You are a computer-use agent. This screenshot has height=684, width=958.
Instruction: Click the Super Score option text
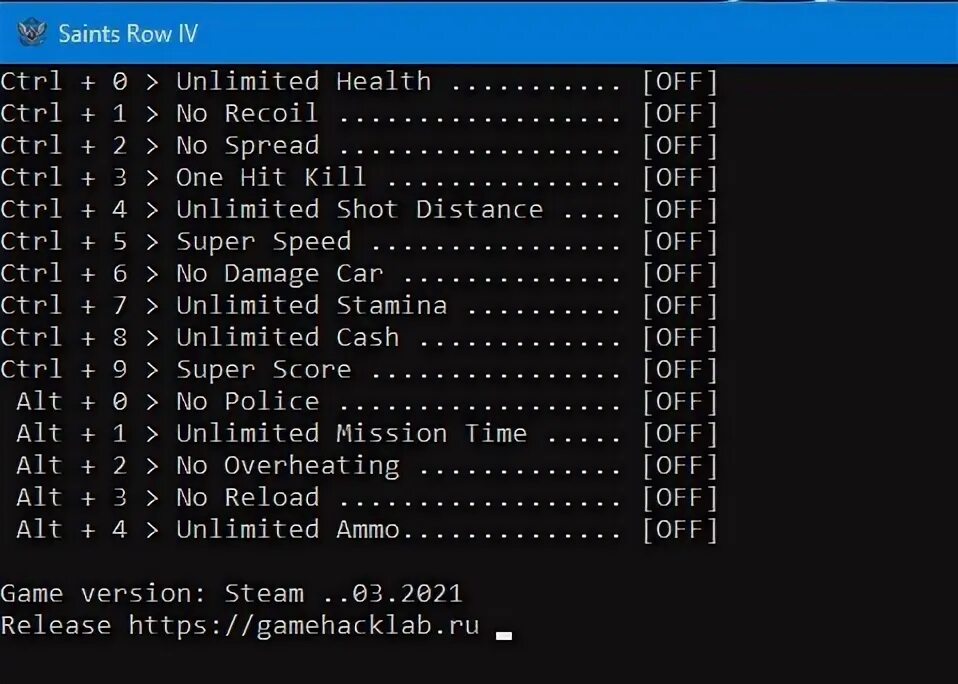[264, 370]
